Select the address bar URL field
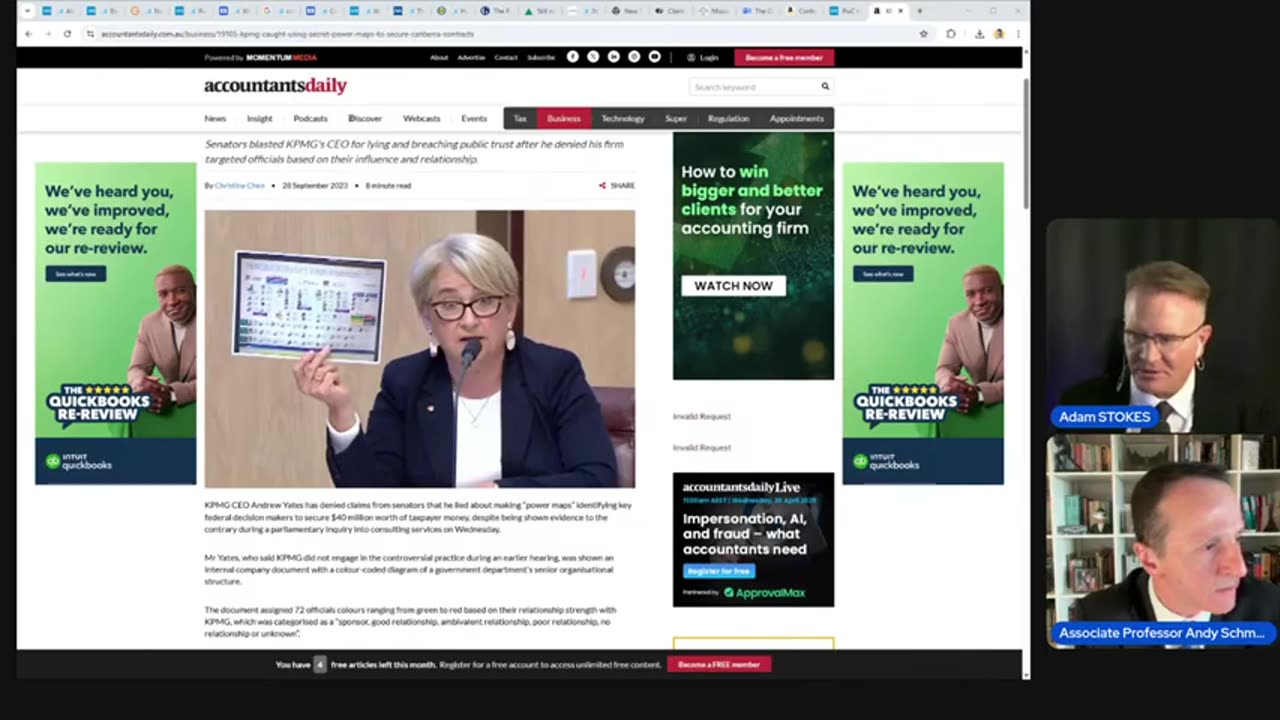Viewport: 1280px width, 720px height. pos(500,33)
